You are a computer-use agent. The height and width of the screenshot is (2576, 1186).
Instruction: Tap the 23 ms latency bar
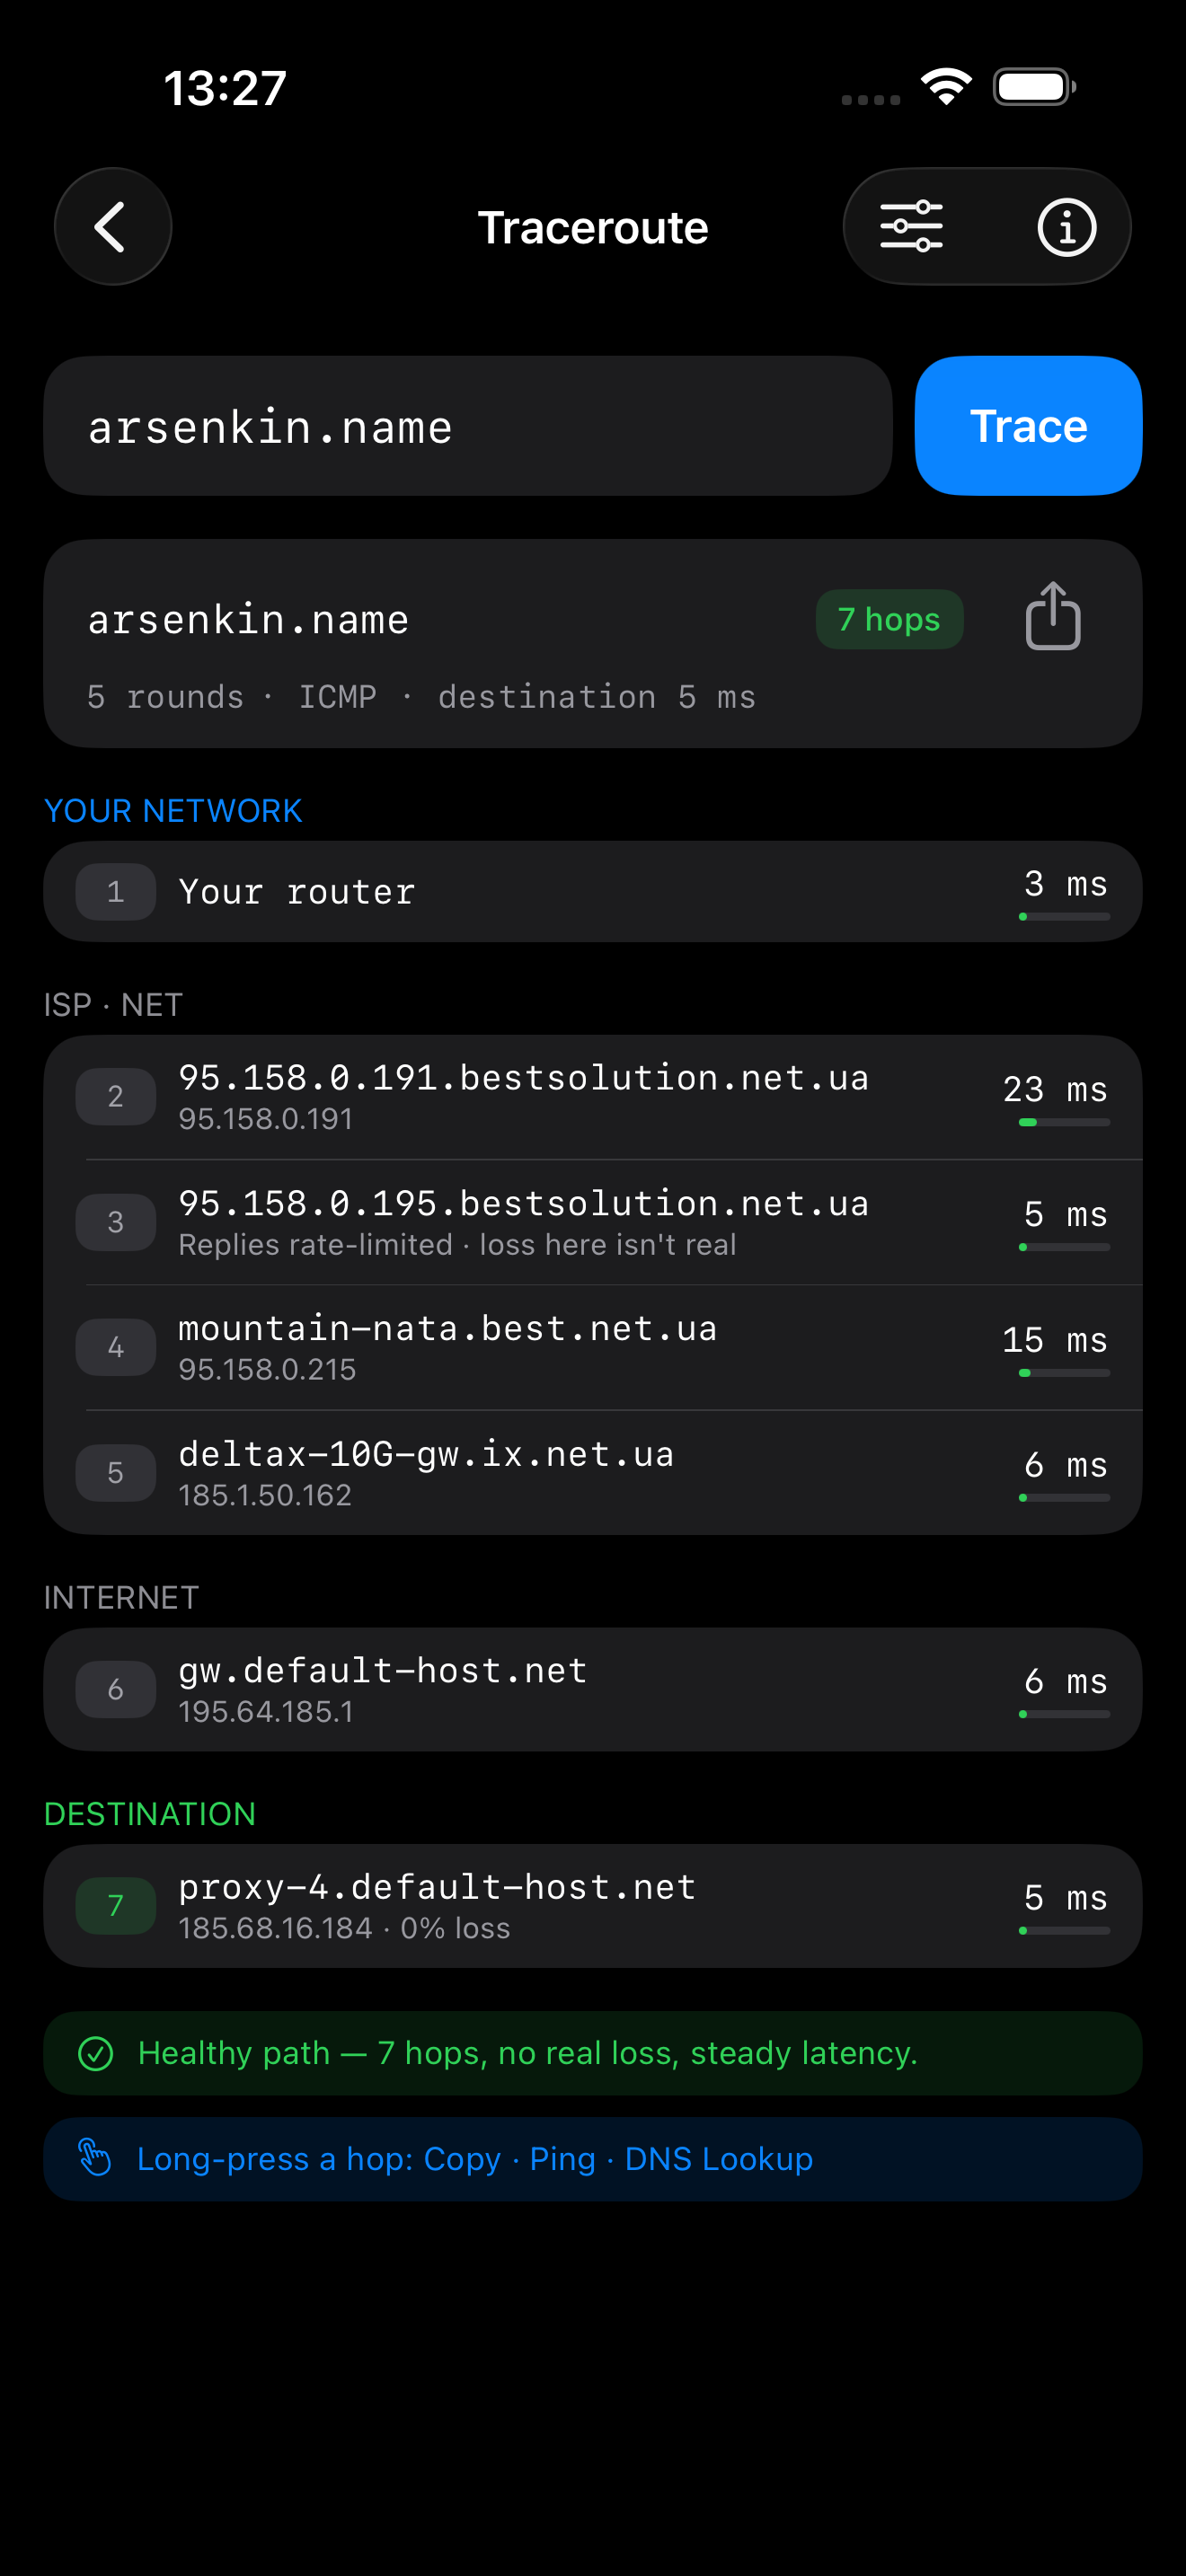pos(1064,1123)
